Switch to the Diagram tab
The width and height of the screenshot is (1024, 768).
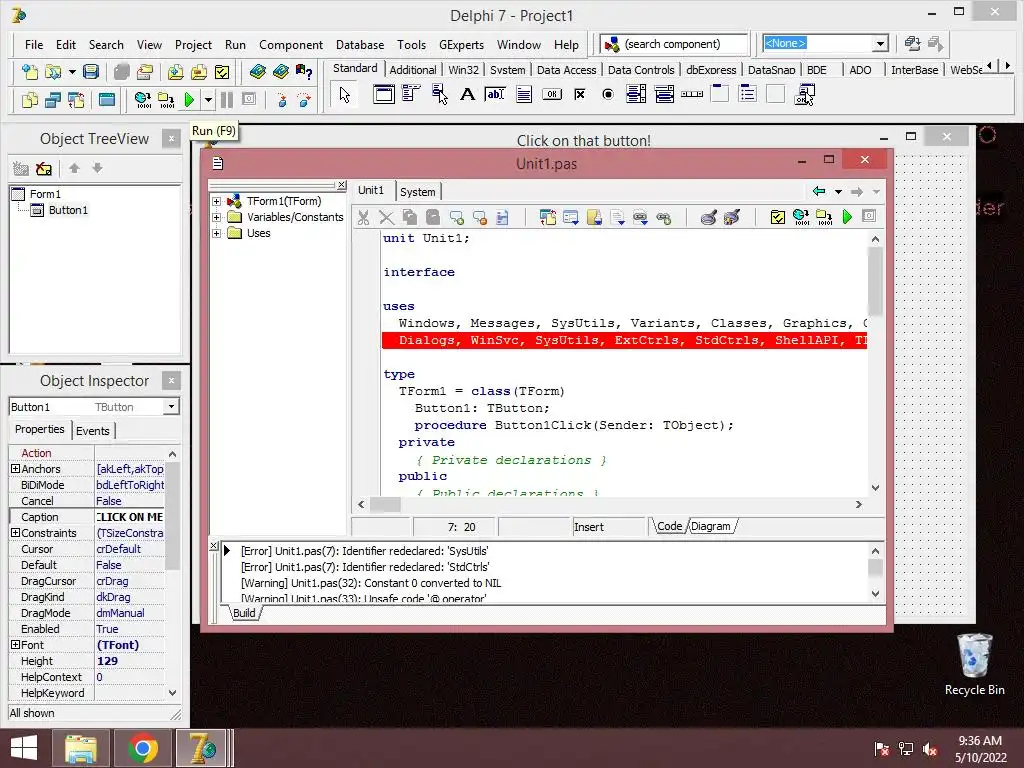click(711, 526)
